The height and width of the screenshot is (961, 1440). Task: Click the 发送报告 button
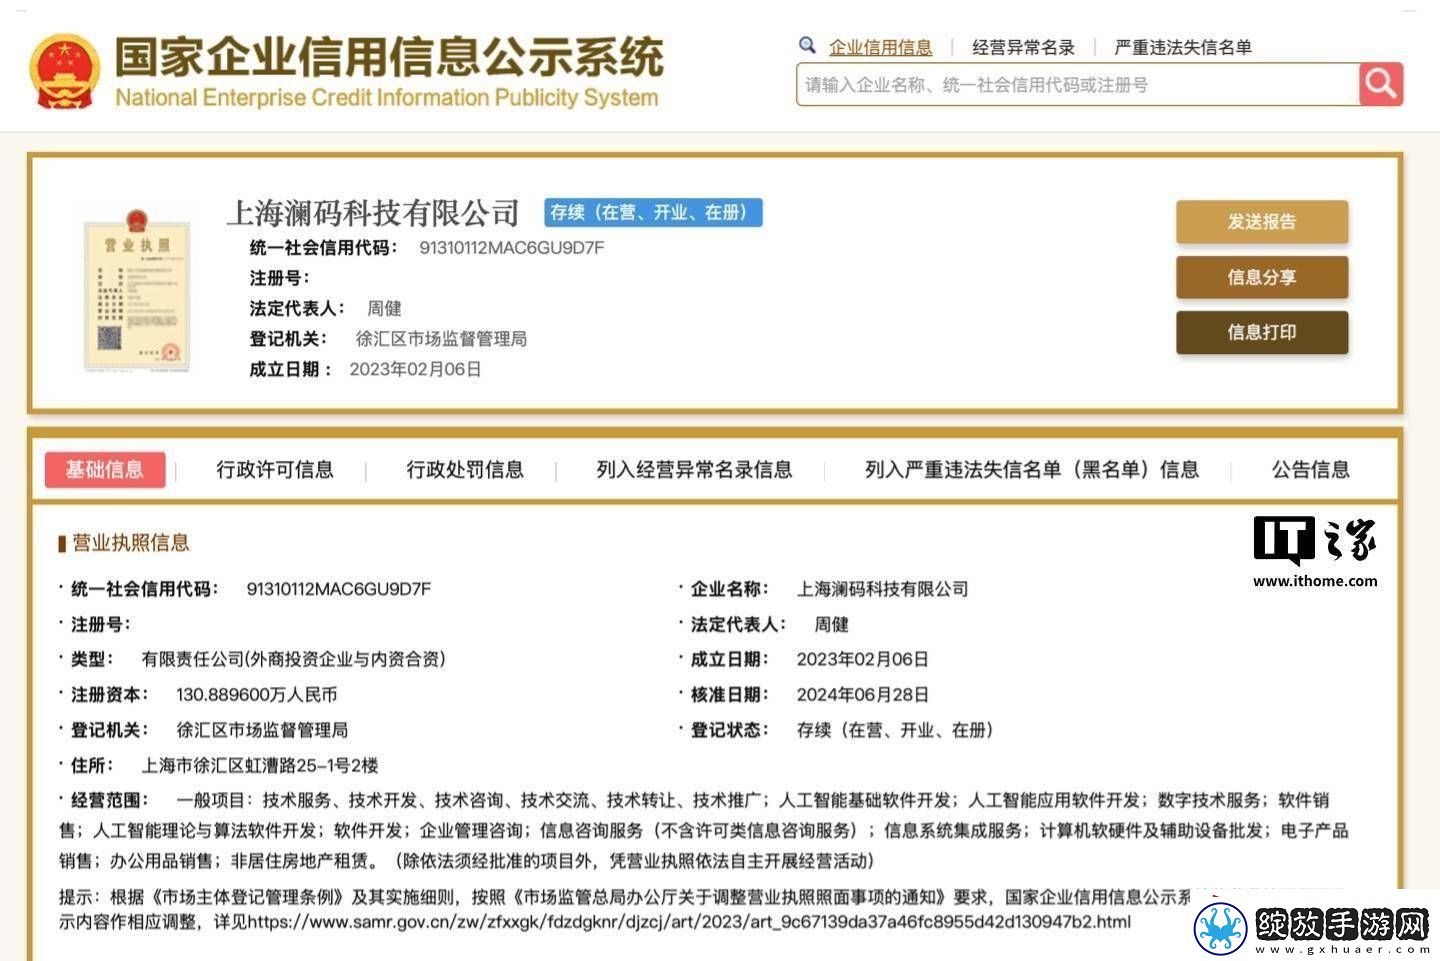1262,222
